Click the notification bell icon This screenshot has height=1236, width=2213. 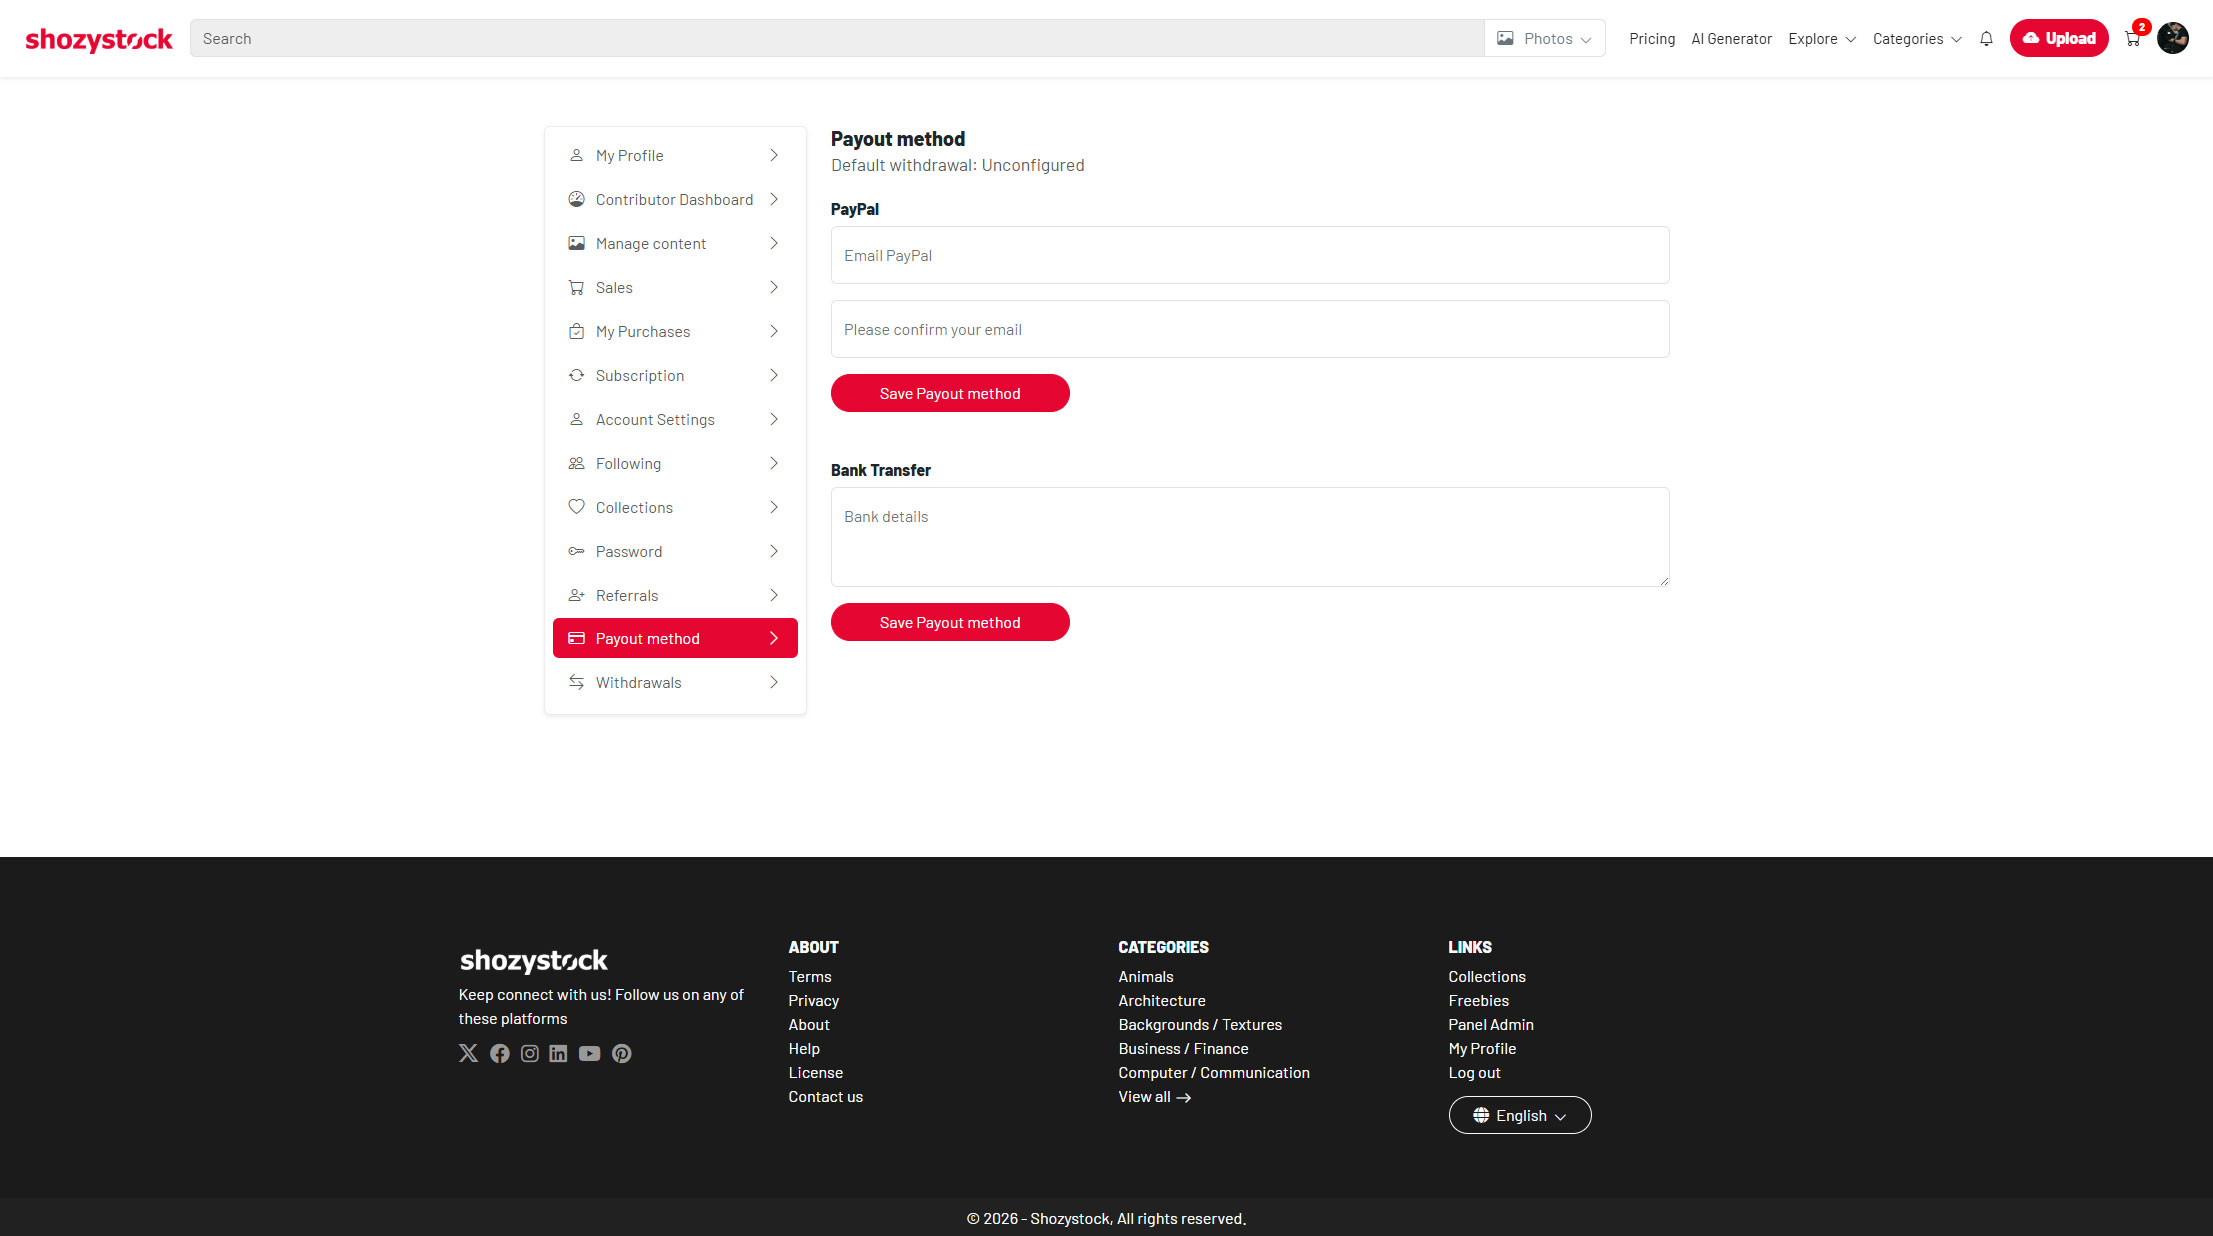1986,39
